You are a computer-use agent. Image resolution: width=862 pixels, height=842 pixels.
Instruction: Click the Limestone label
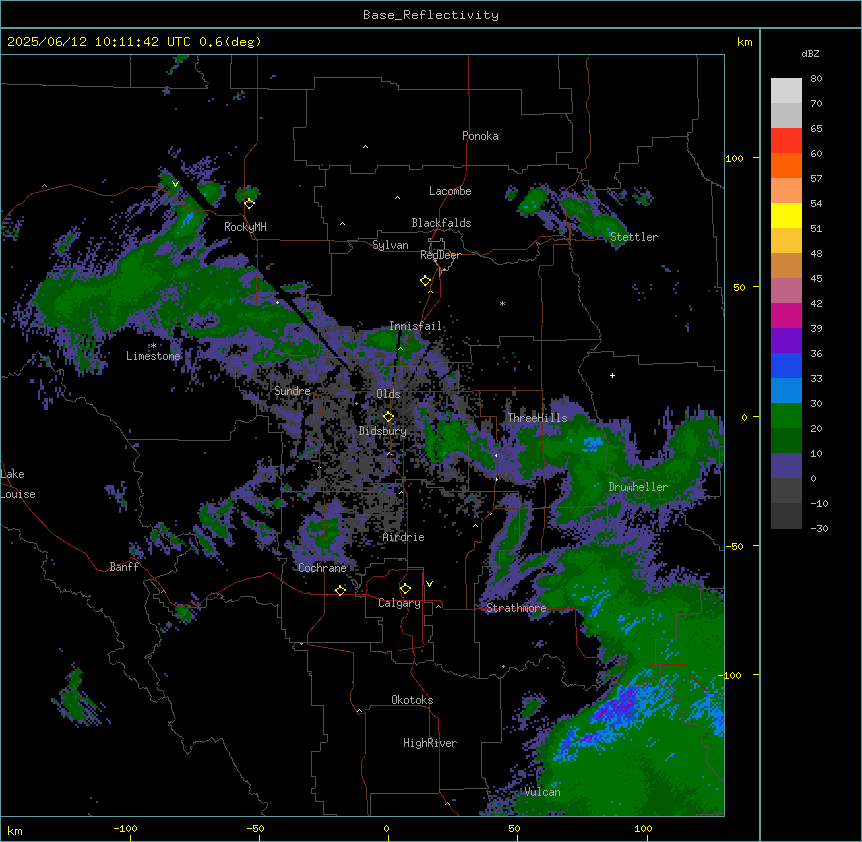[x=153, y=356]
